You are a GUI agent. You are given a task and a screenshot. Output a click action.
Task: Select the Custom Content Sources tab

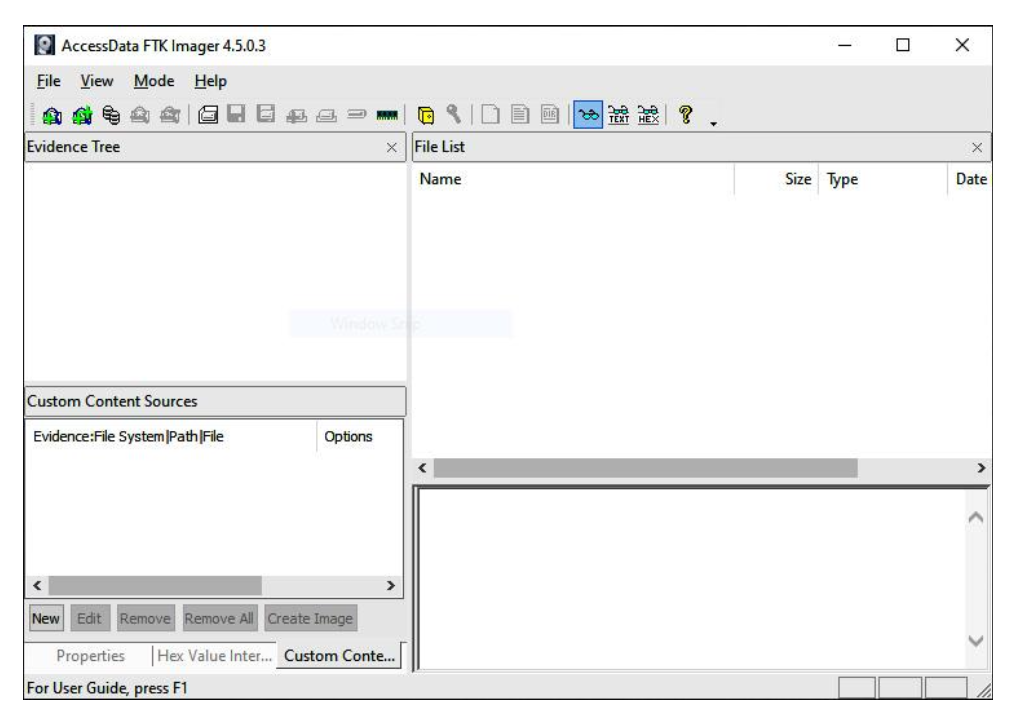[x=339, y=656]
